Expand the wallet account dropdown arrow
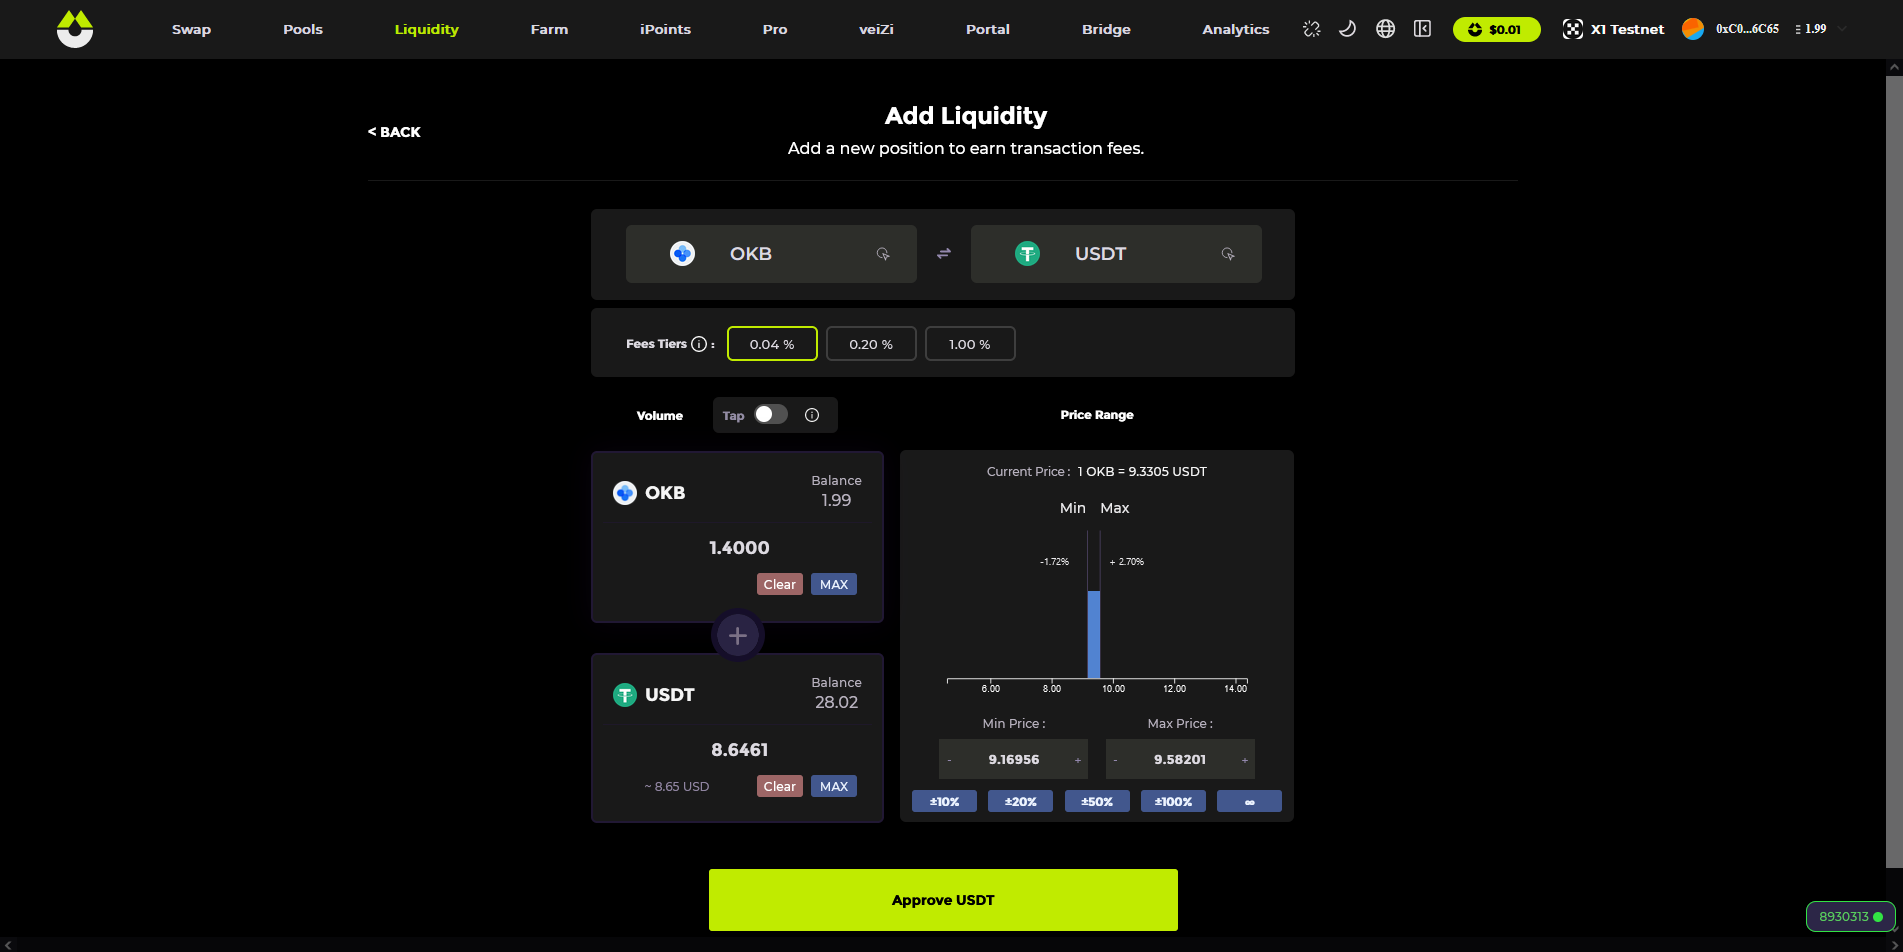 [1842, 29]
